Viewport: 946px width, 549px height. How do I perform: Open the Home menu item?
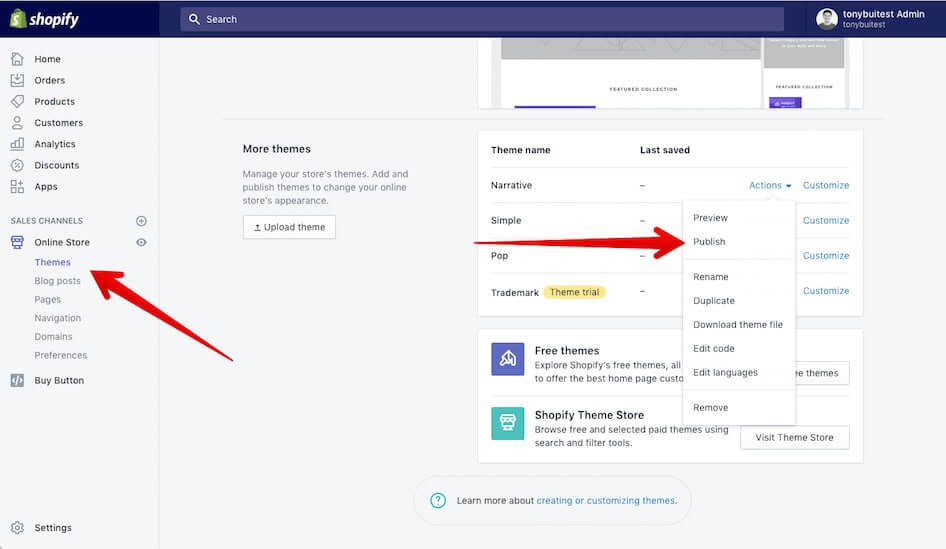coord(47,59)
